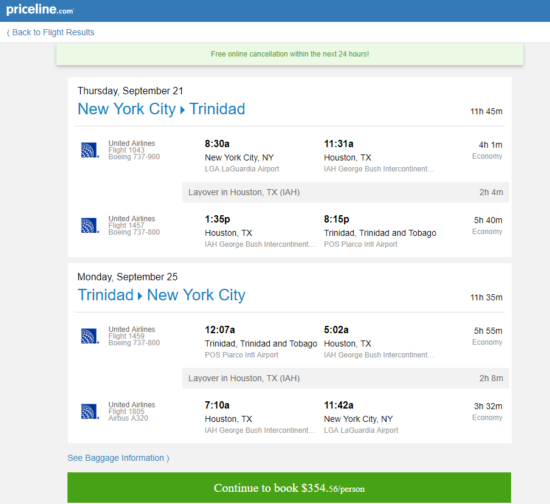Image resolution: width=550 pixels, height=504 pixels.
Task: Click the free cancellation notice banner
Action: point(290,54)
